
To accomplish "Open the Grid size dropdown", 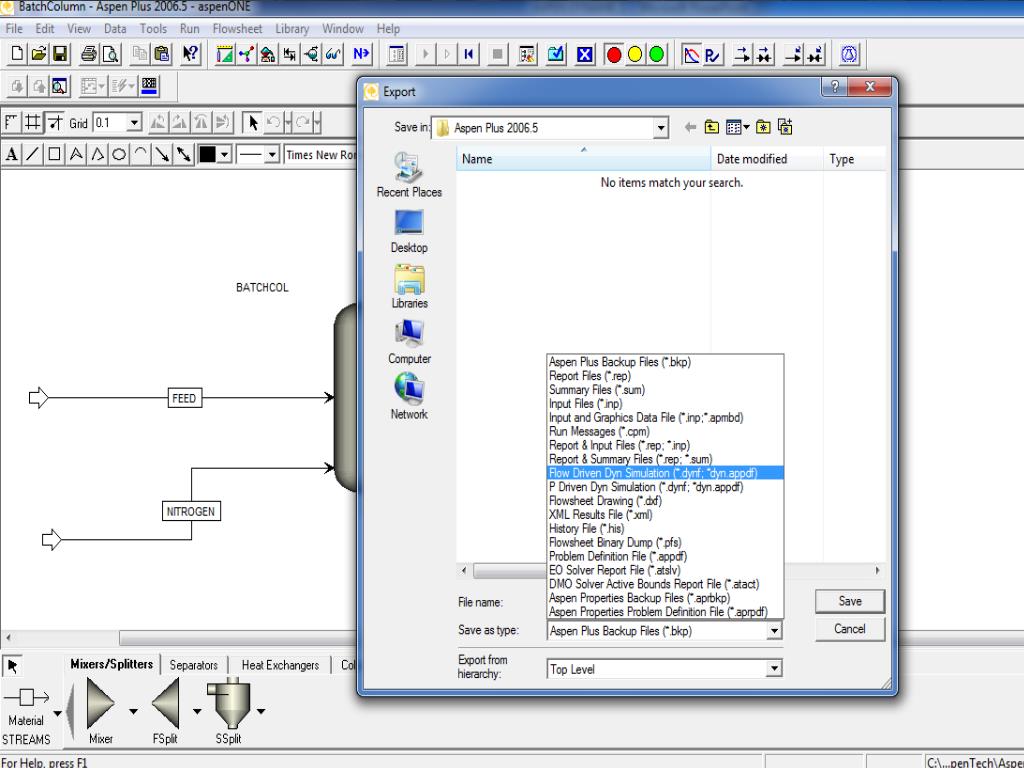I will [134, 122].
